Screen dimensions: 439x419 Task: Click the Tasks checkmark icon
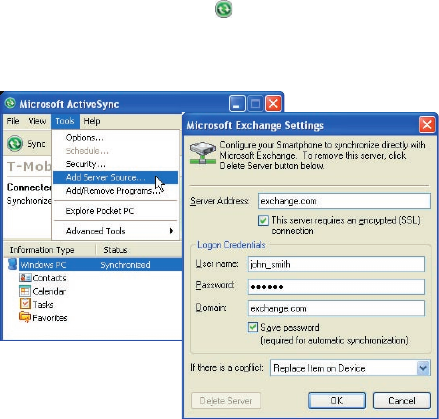(25, 304)
